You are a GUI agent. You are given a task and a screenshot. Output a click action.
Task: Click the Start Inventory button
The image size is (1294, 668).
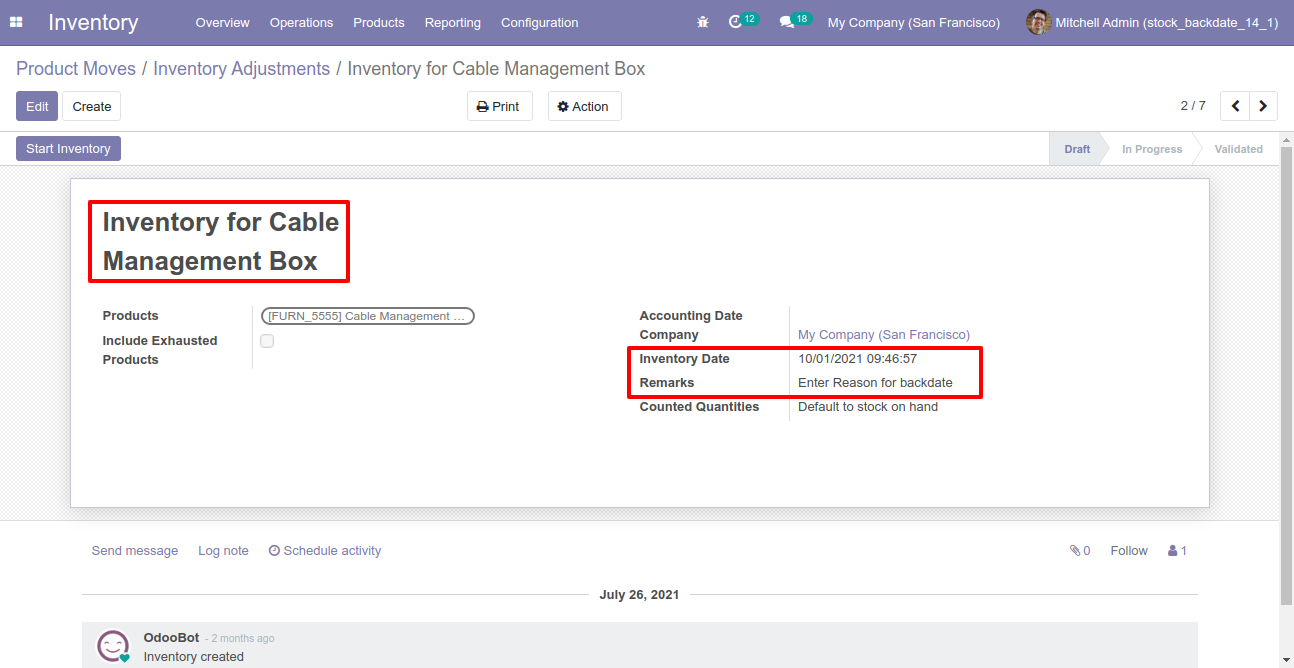(68, 149)
